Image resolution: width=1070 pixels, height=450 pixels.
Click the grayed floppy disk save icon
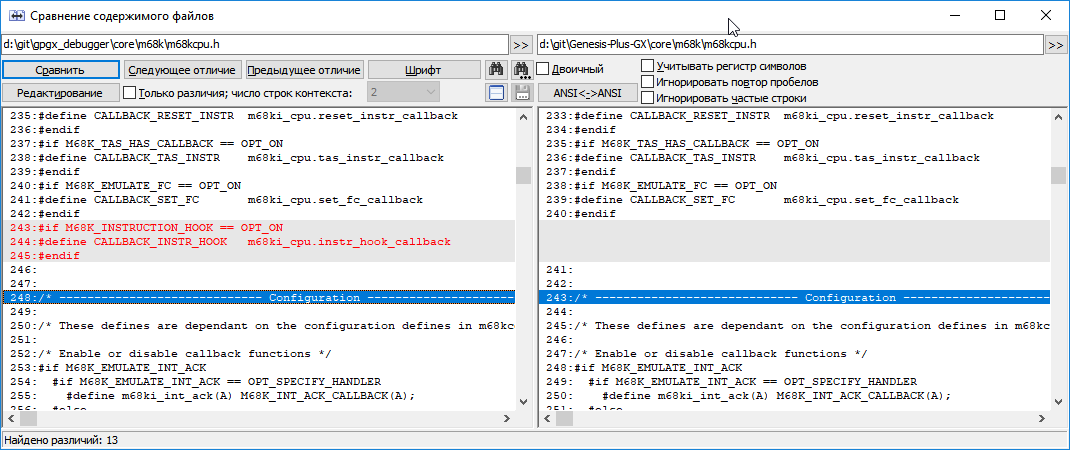click(x=522, y=92)
